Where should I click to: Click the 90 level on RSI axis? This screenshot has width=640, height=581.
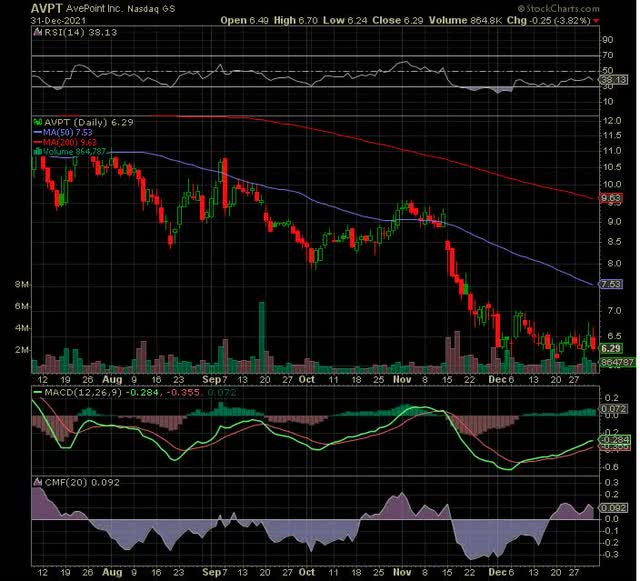(608, 40)
